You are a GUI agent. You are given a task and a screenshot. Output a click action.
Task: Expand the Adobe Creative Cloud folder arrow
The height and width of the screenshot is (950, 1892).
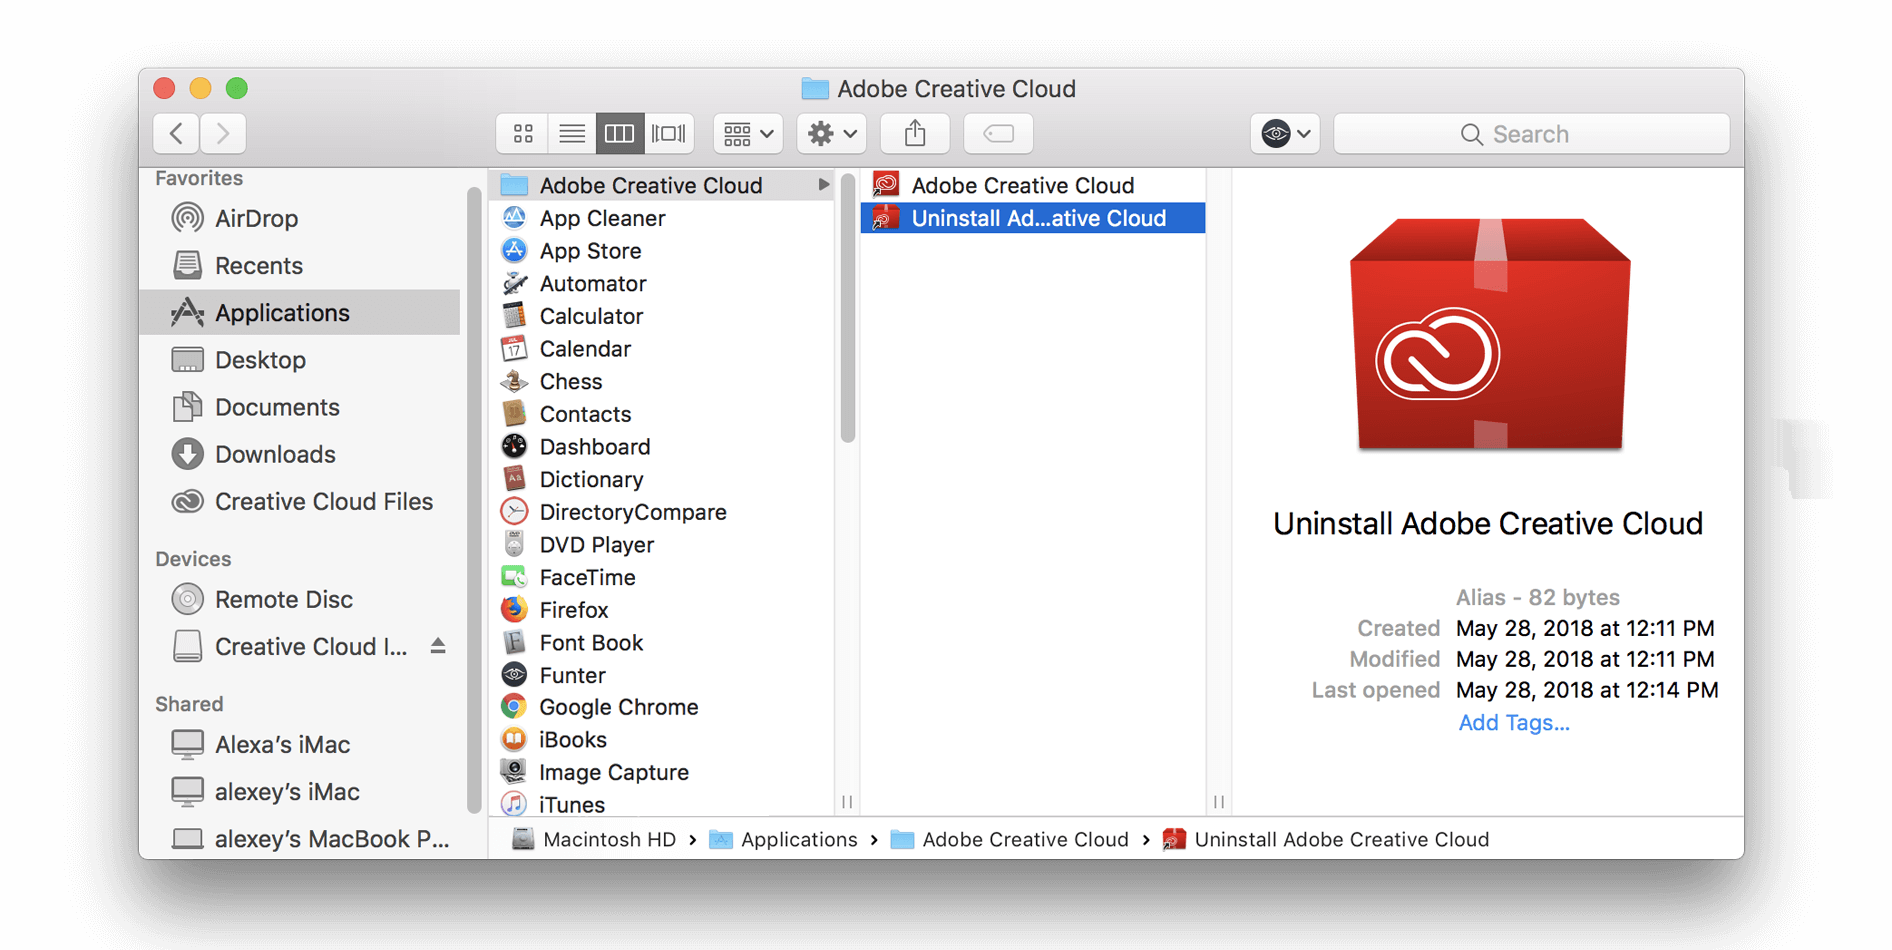823,185
